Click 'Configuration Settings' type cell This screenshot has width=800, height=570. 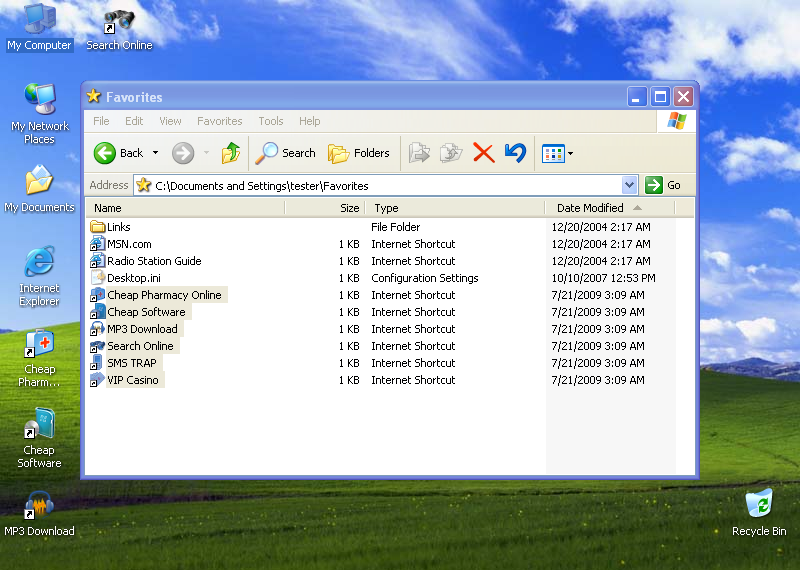point(424,278)
